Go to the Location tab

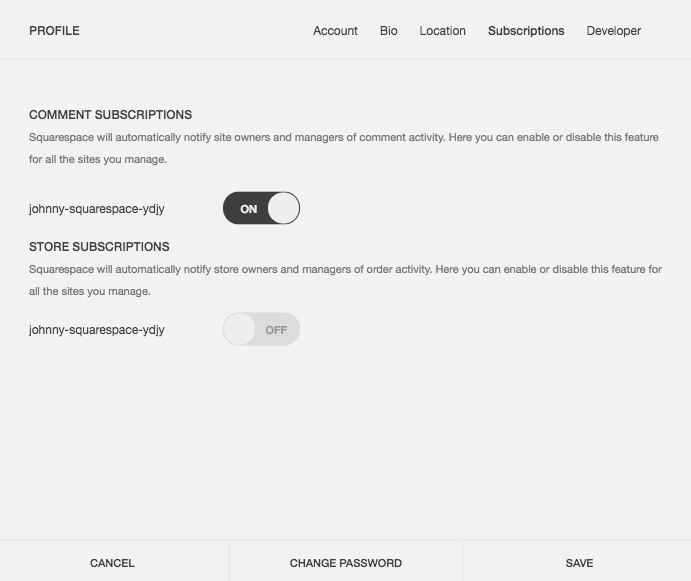[442, 31]
